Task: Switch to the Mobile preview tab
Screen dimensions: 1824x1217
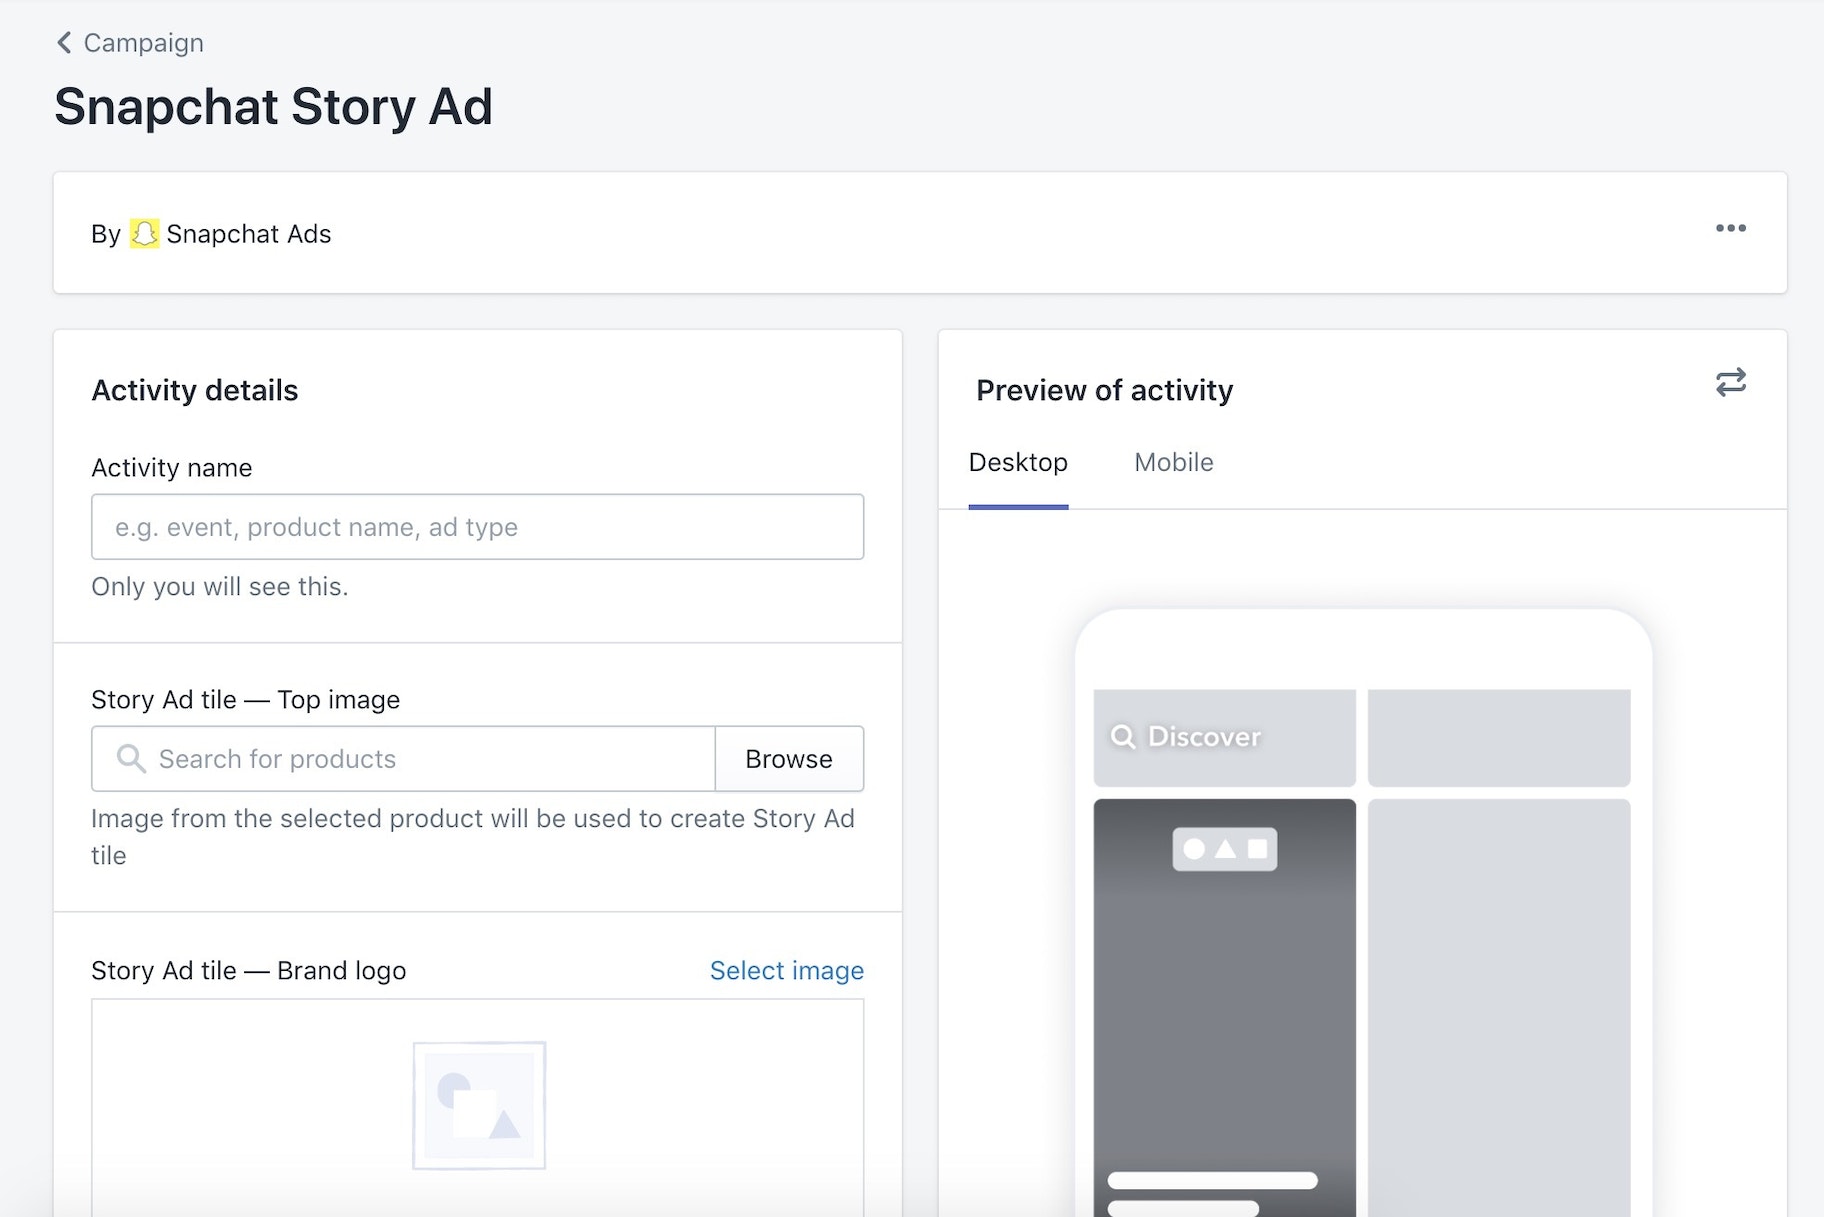Action: (x=1173, y=463)
